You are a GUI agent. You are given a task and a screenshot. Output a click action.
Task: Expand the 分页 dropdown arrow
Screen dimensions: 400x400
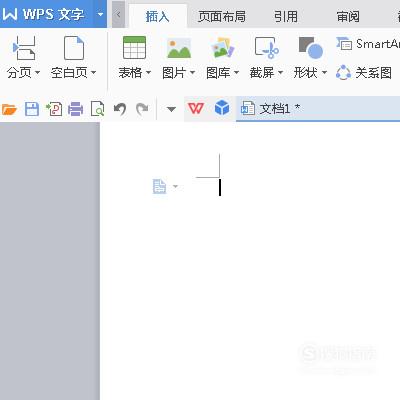click(37, 72)
